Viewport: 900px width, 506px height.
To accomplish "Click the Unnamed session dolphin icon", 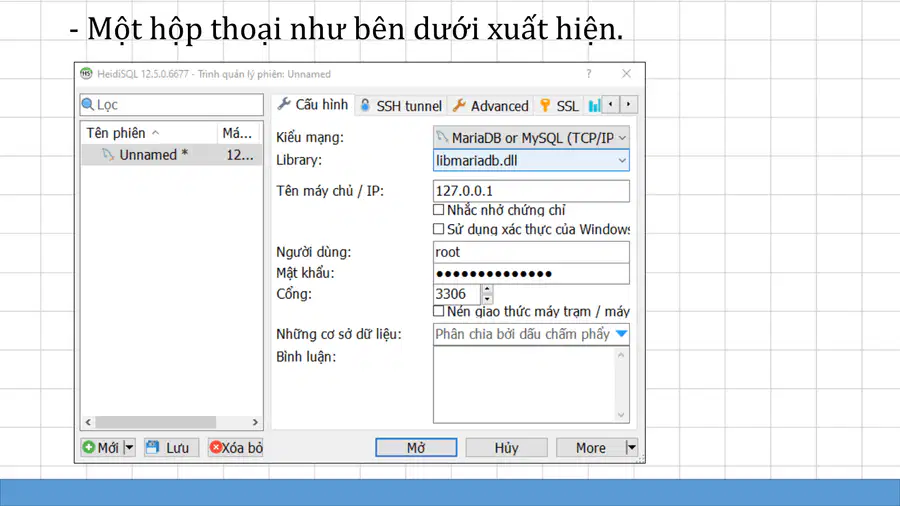I will click(x=108, y=155).
